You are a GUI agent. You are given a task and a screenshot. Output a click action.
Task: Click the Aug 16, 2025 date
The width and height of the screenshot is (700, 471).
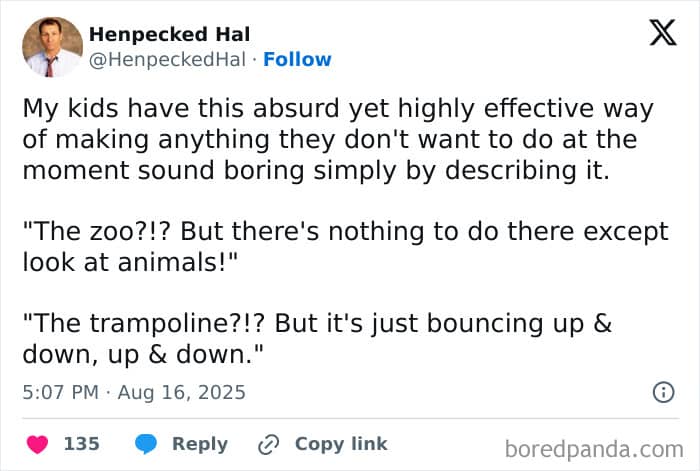(x=181, y=392)
